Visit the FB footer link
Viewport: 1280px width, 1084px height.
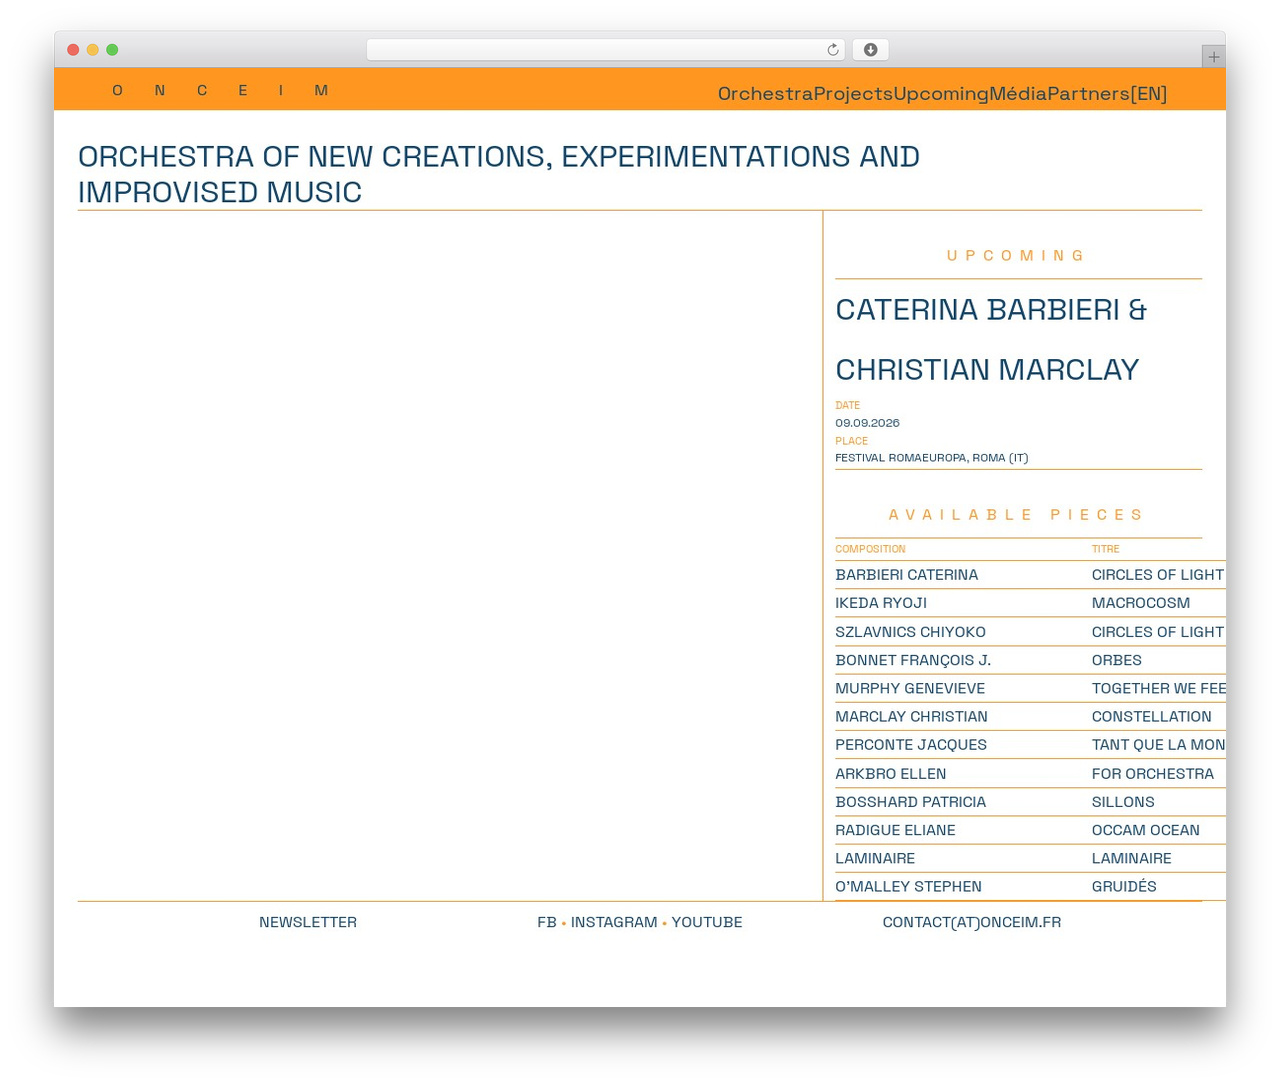coord(547,922)
